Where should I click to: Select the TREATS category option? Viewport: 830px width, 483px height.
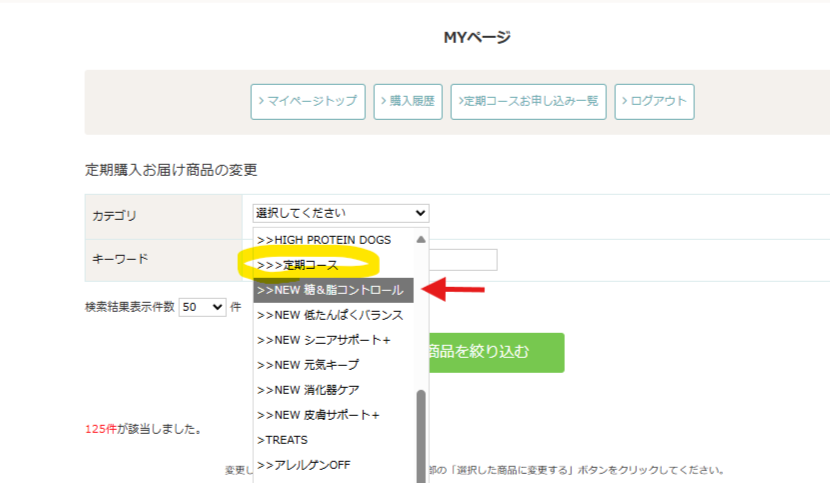[283, 440]
